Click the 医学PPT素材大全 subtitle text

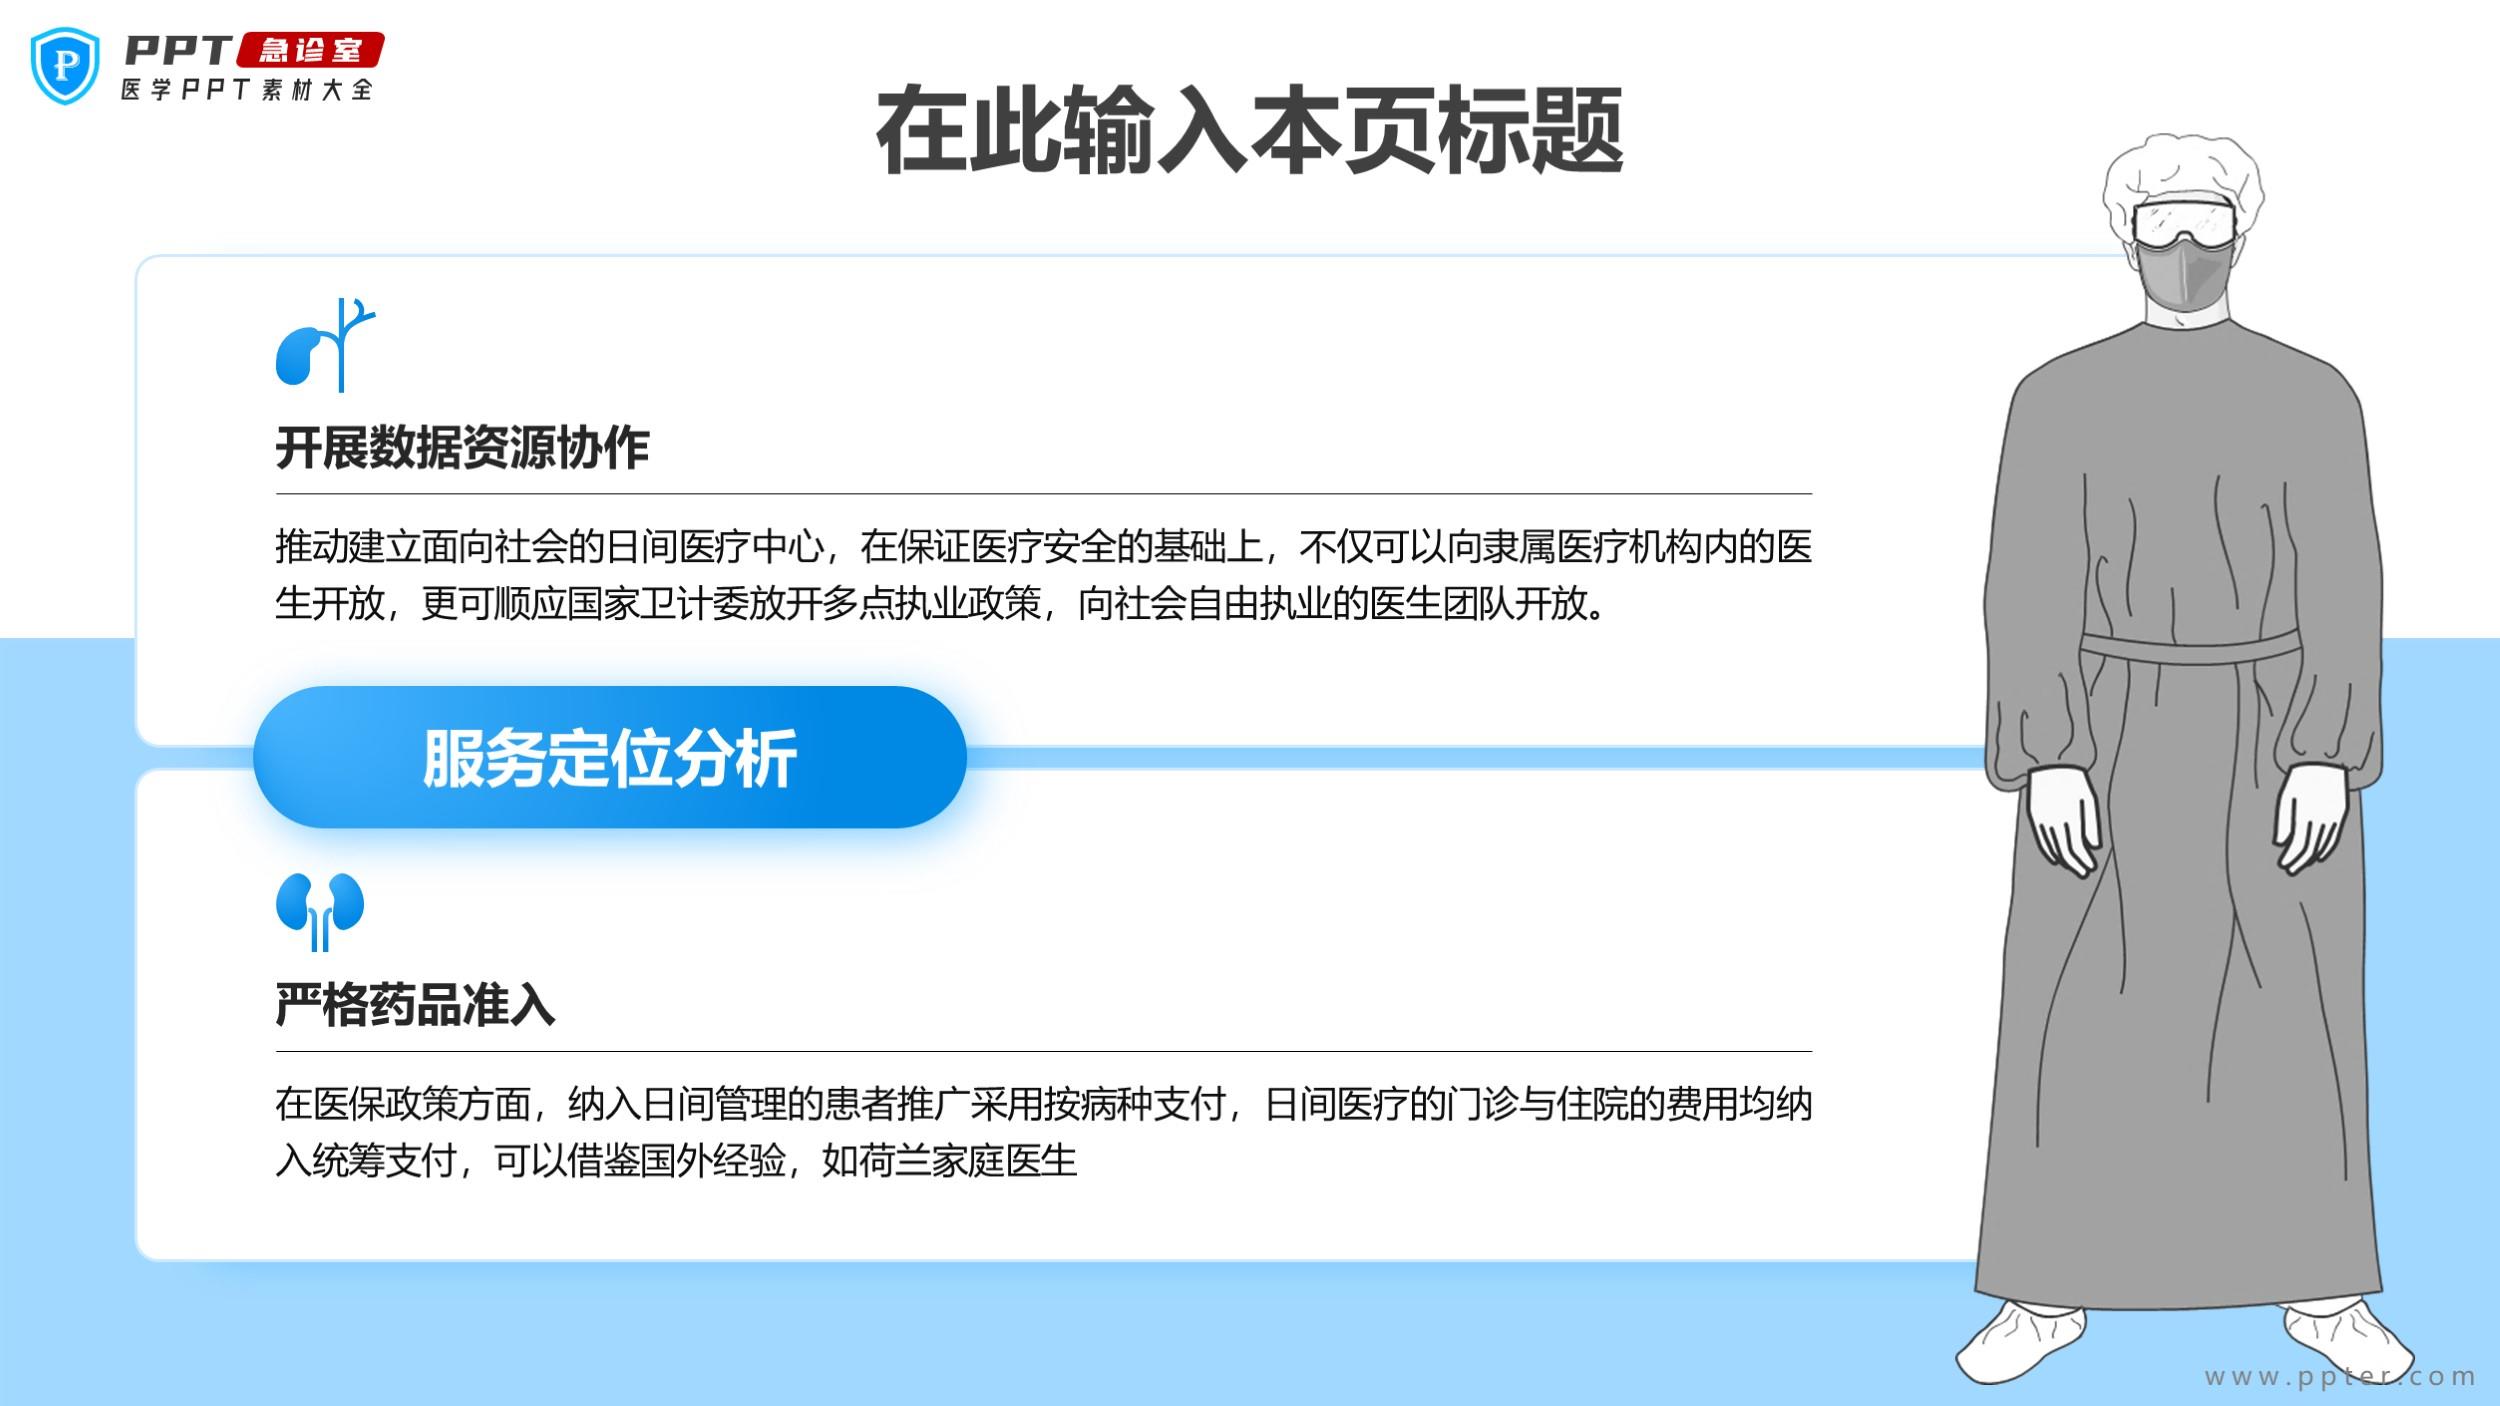pyautogui.click(x=246, y=90)
